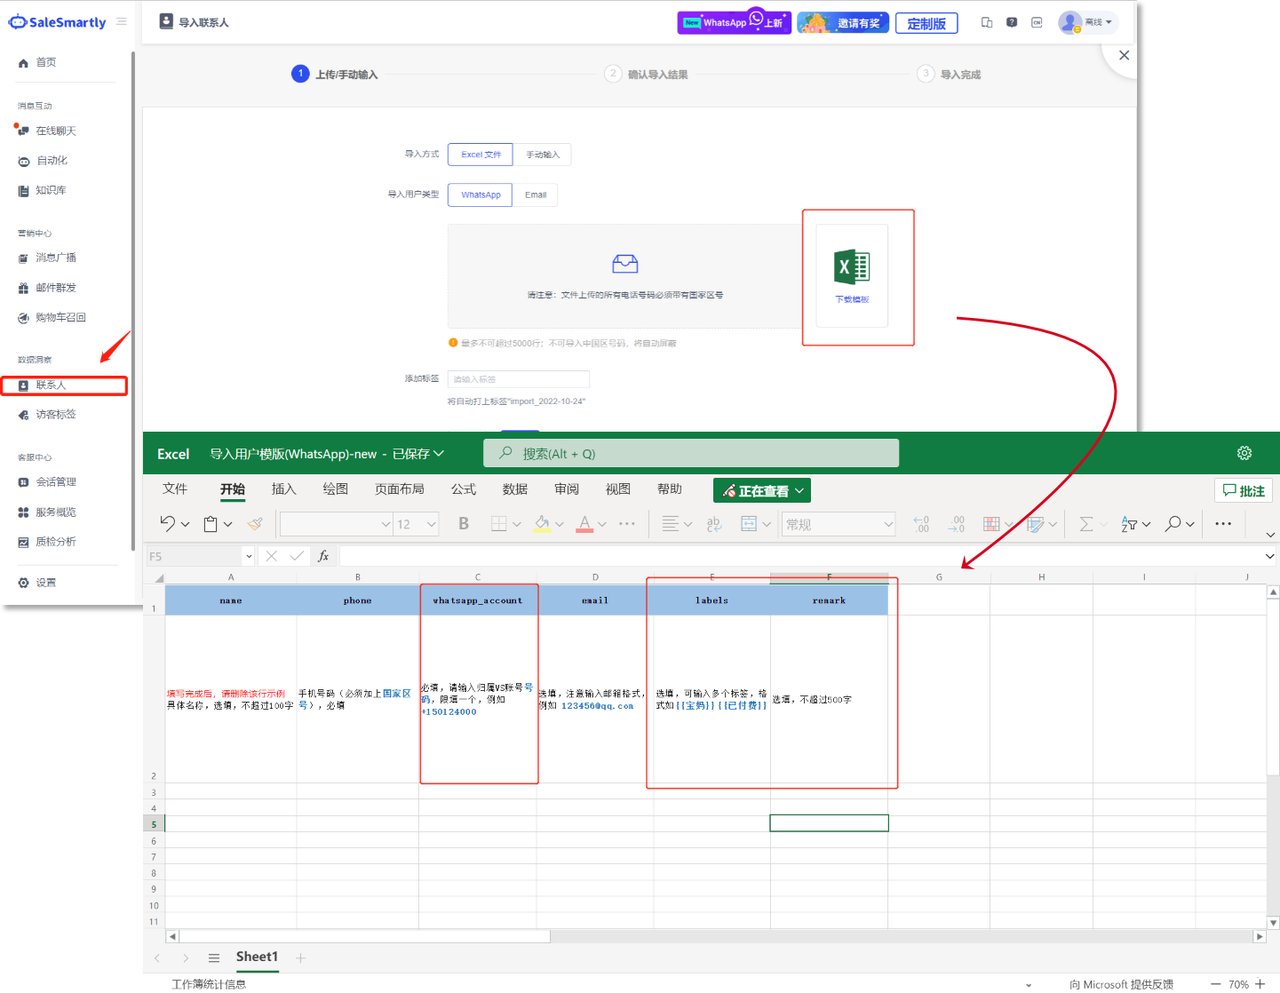The height and width of the screenshot is (993, 1280).
Task: Open 服务概览 service overview
Action: click(55, 512)
